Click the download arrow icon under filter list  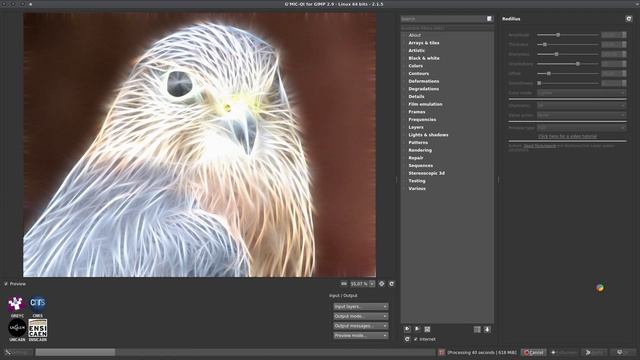(487, 329)
